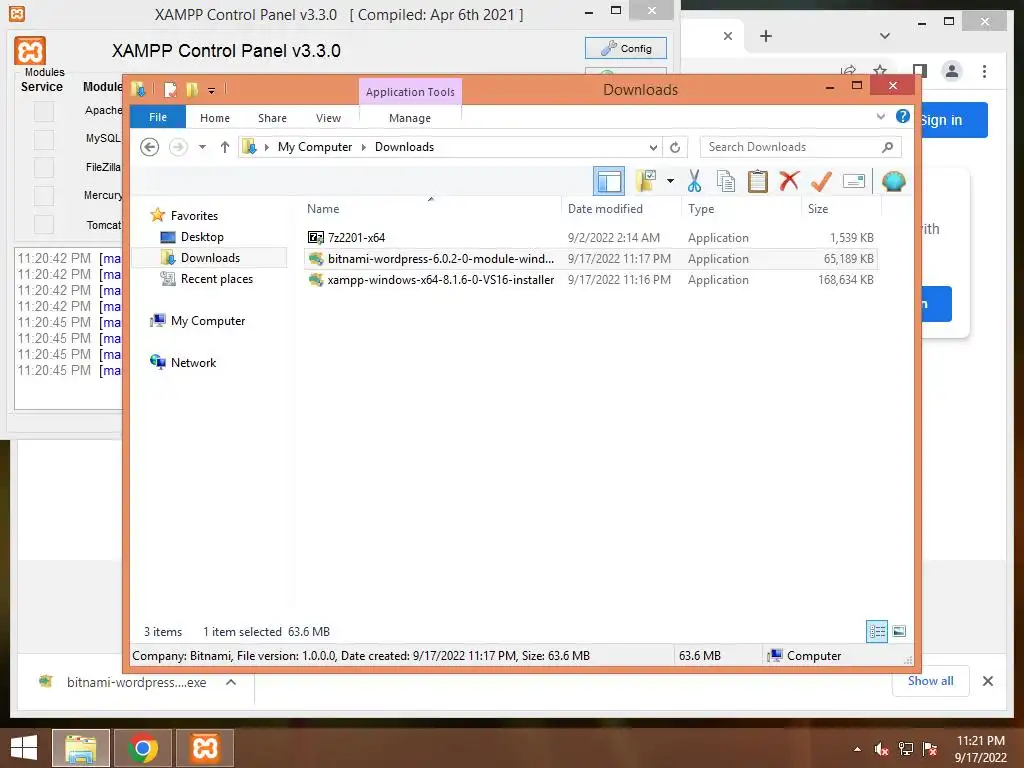Open the Share ribbon tab
1024x768 pixels.
click(272, 118)
